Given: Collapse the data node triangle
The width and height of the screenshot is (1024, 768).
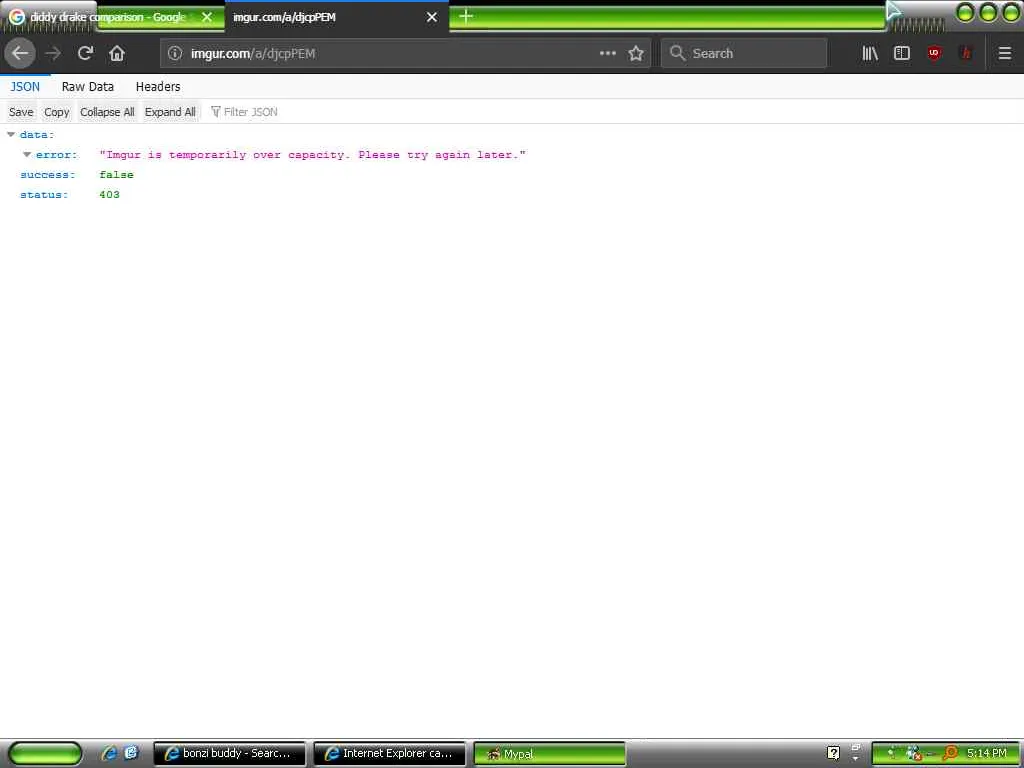Looking at the screenshot, I should (x=10, y=135).
